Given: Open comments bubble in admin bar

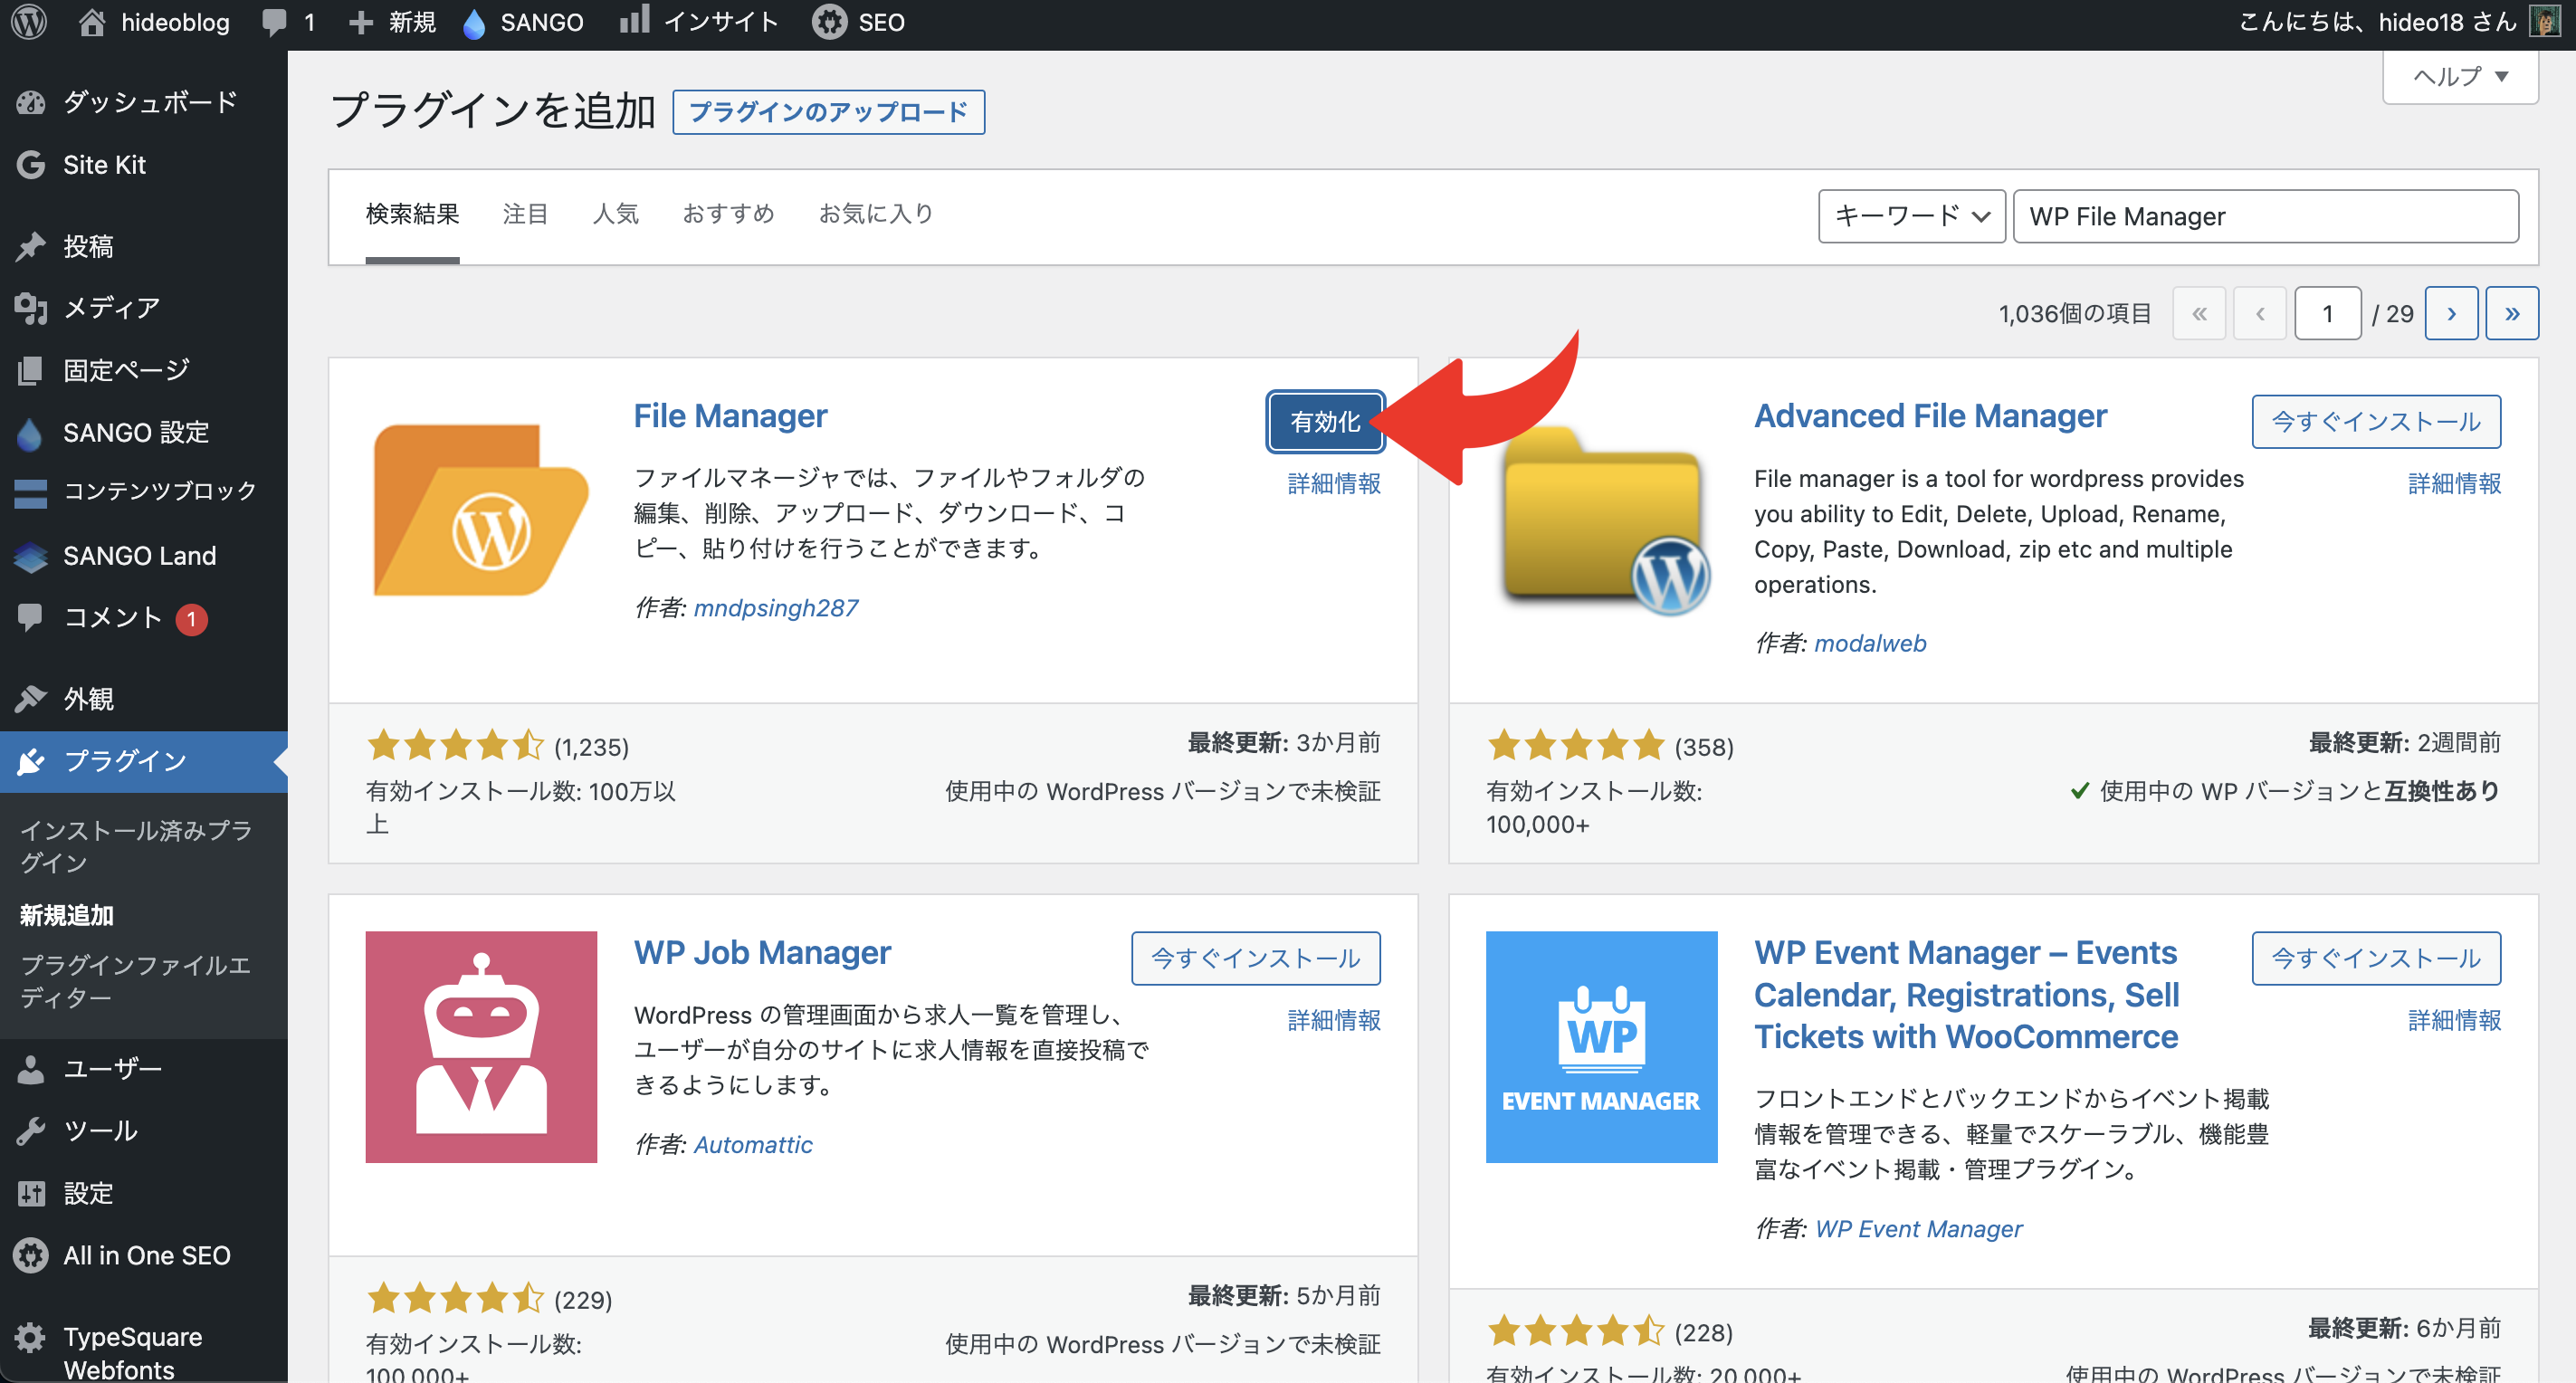Looking at the screenshot, I should coord(274,22).
